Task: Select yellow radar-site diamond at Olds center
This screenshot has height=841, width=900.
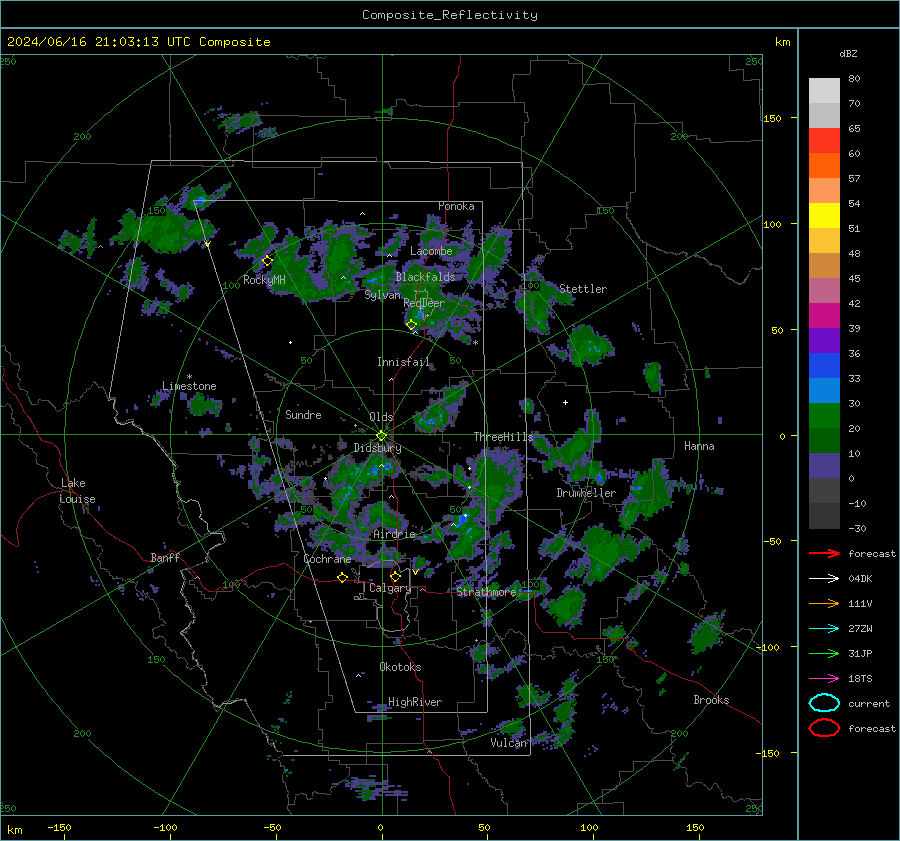Action: tap(381, 436)
